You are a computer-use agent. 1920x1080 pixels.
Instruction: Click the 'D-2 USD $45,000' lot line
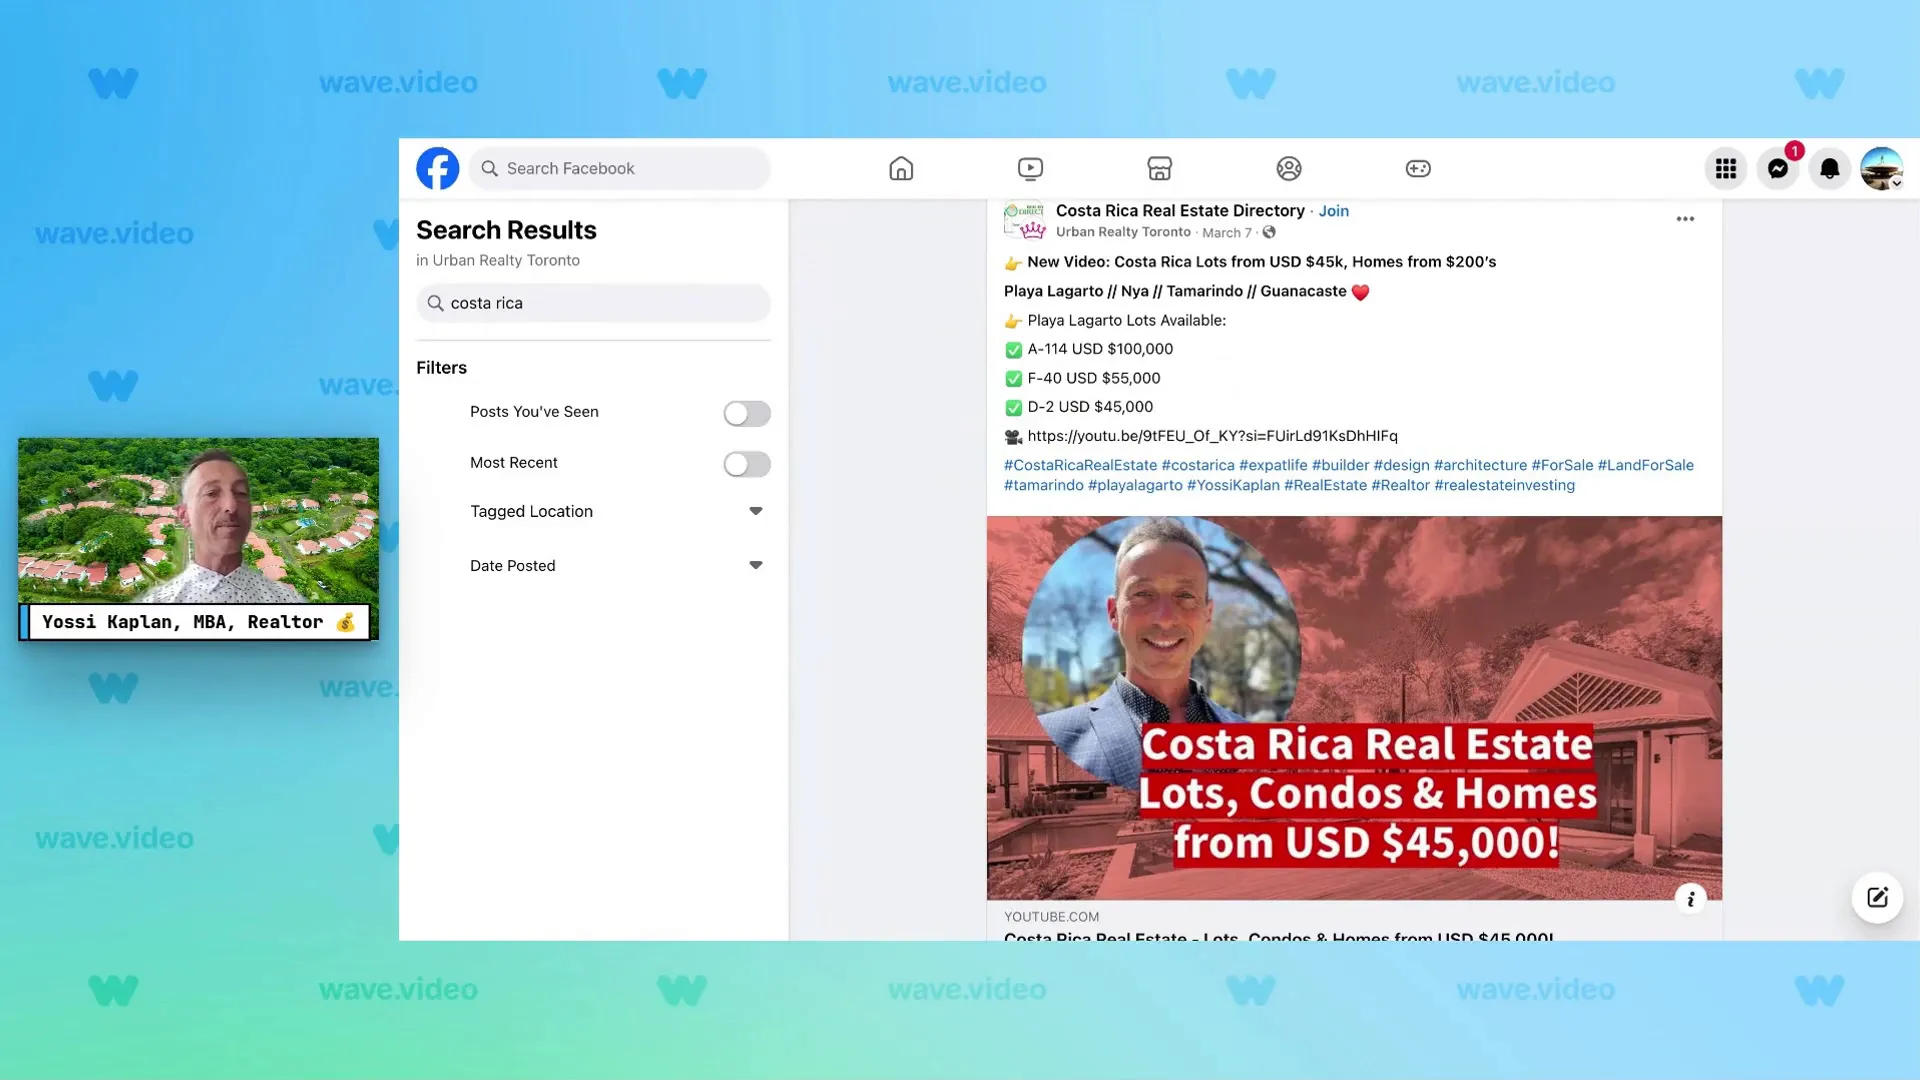coord(1090,407)
